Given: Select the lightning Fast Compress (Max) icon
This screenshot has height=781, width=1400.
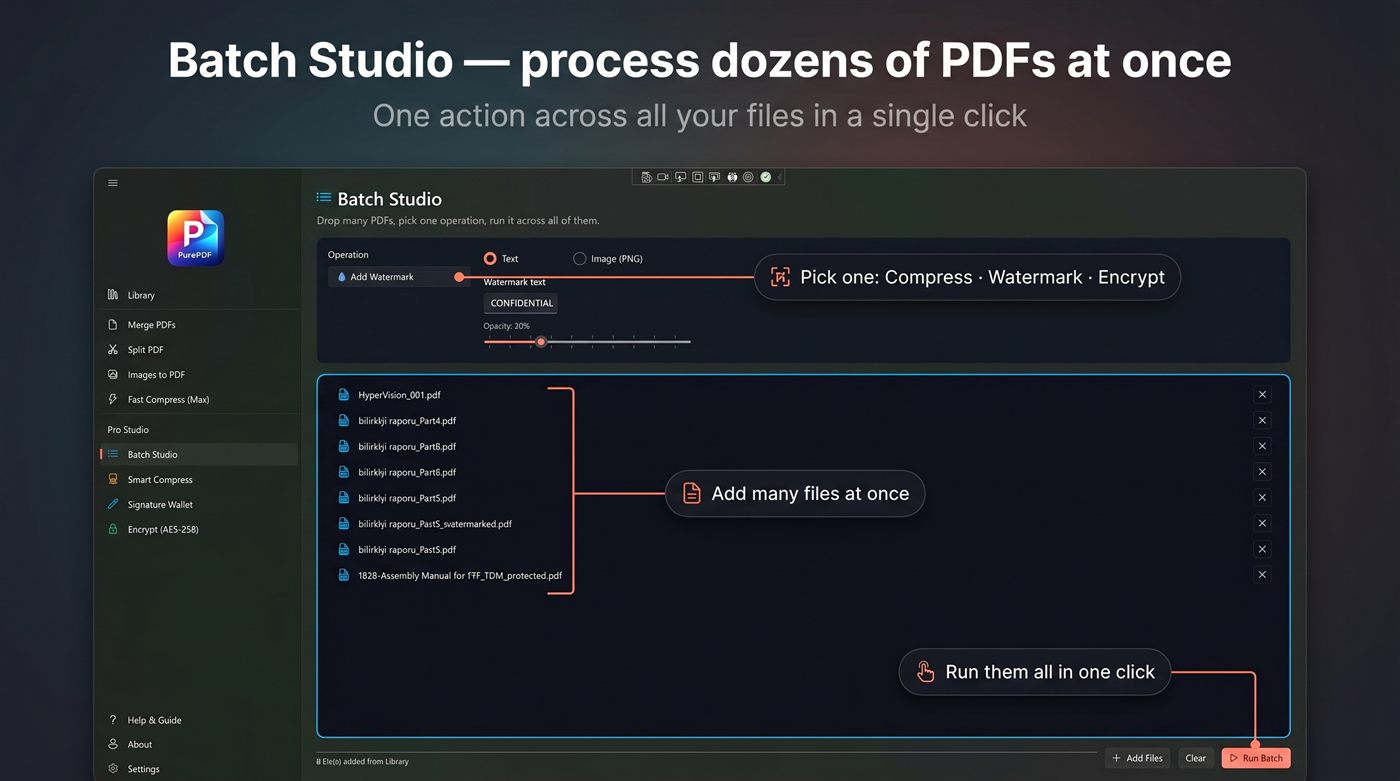Looking at the screenshot, I should tap(113, 400).
